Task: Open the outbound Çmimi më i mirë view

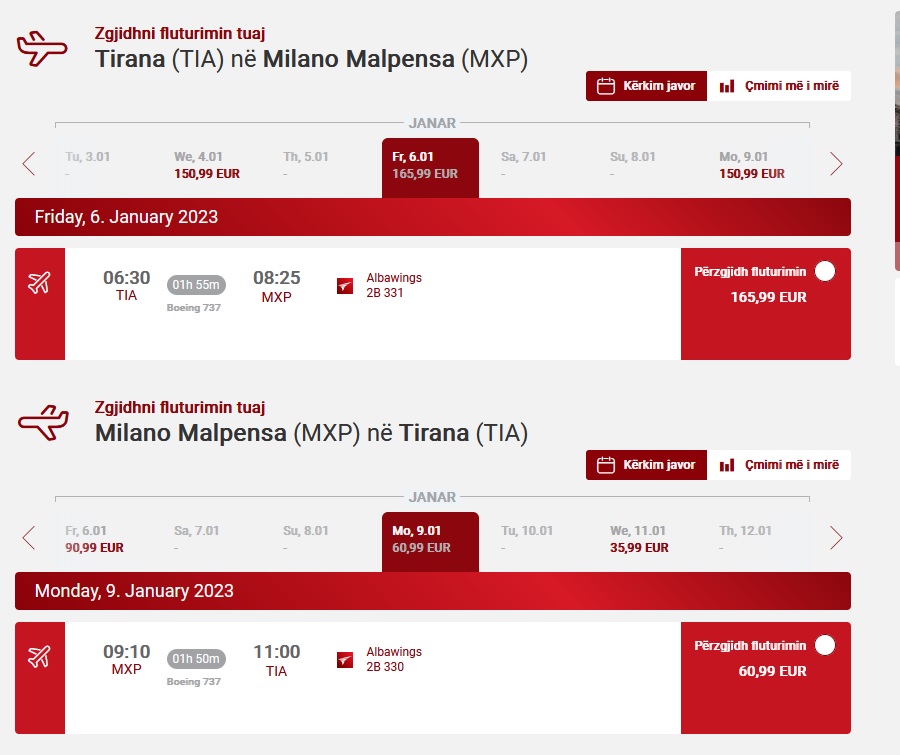Action: click(779, 86)
